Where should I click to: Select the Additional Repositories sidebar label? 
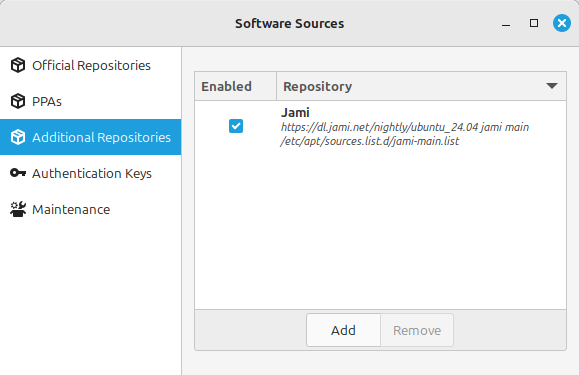pyautogui.click(x=101, y=137)
